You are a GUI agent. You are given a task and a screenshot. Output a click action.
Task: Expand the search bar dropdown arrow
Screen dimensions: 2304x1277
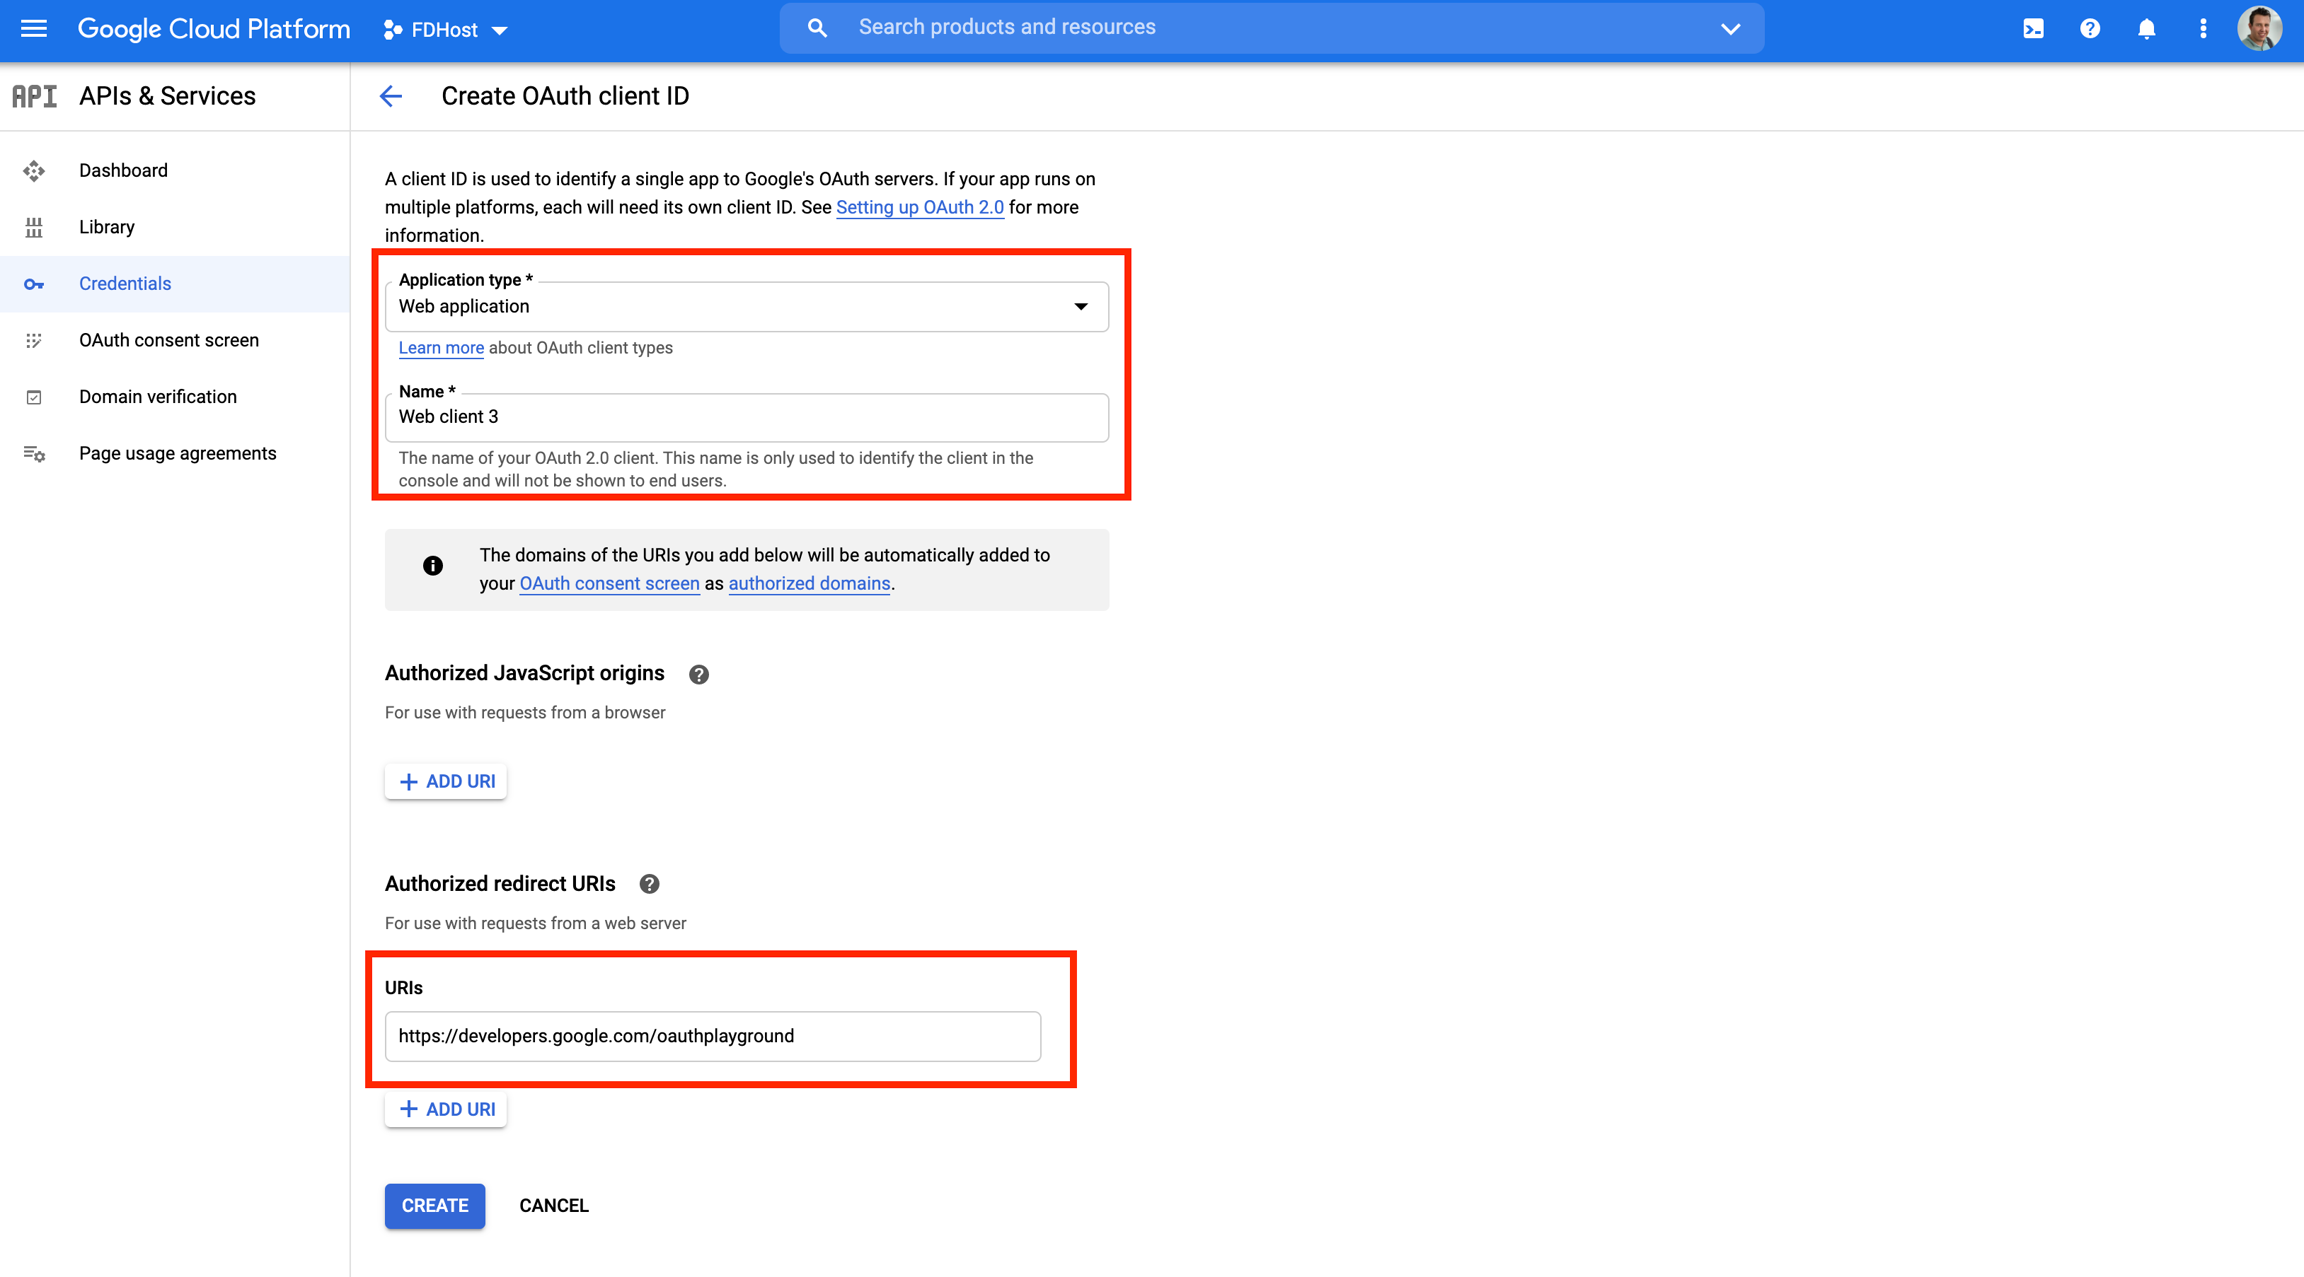pyautogui.click(x=1731, y=29)
